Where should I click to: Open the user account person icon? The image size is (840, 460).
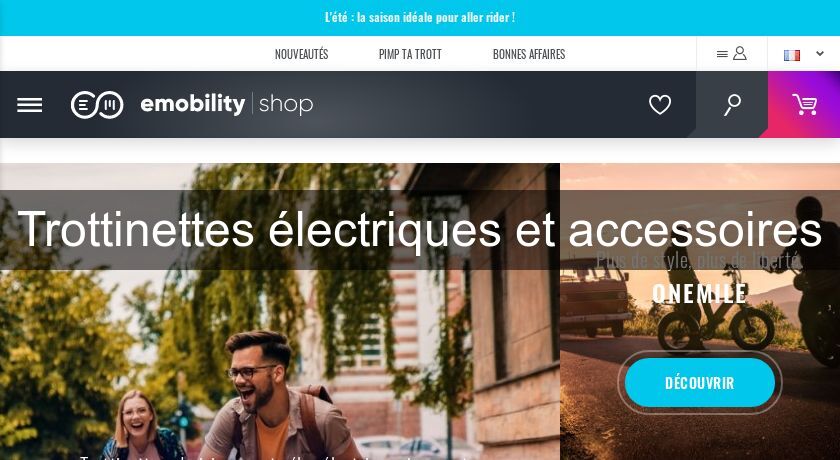coord(740,53)
